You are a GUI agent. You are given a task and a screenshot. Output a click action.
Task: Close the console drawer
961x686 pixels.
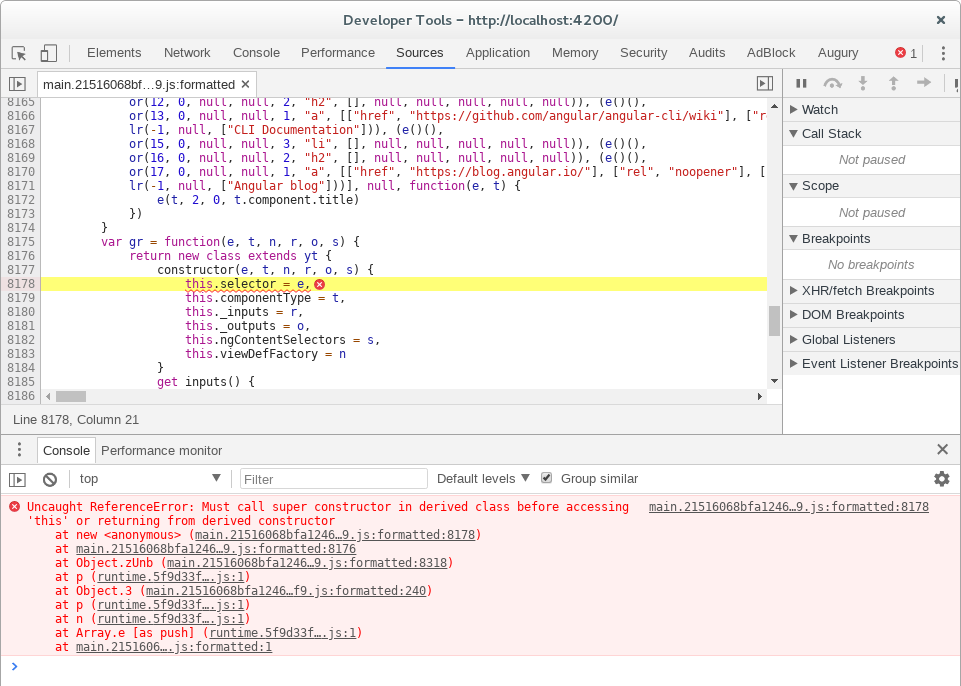[943, 449]
